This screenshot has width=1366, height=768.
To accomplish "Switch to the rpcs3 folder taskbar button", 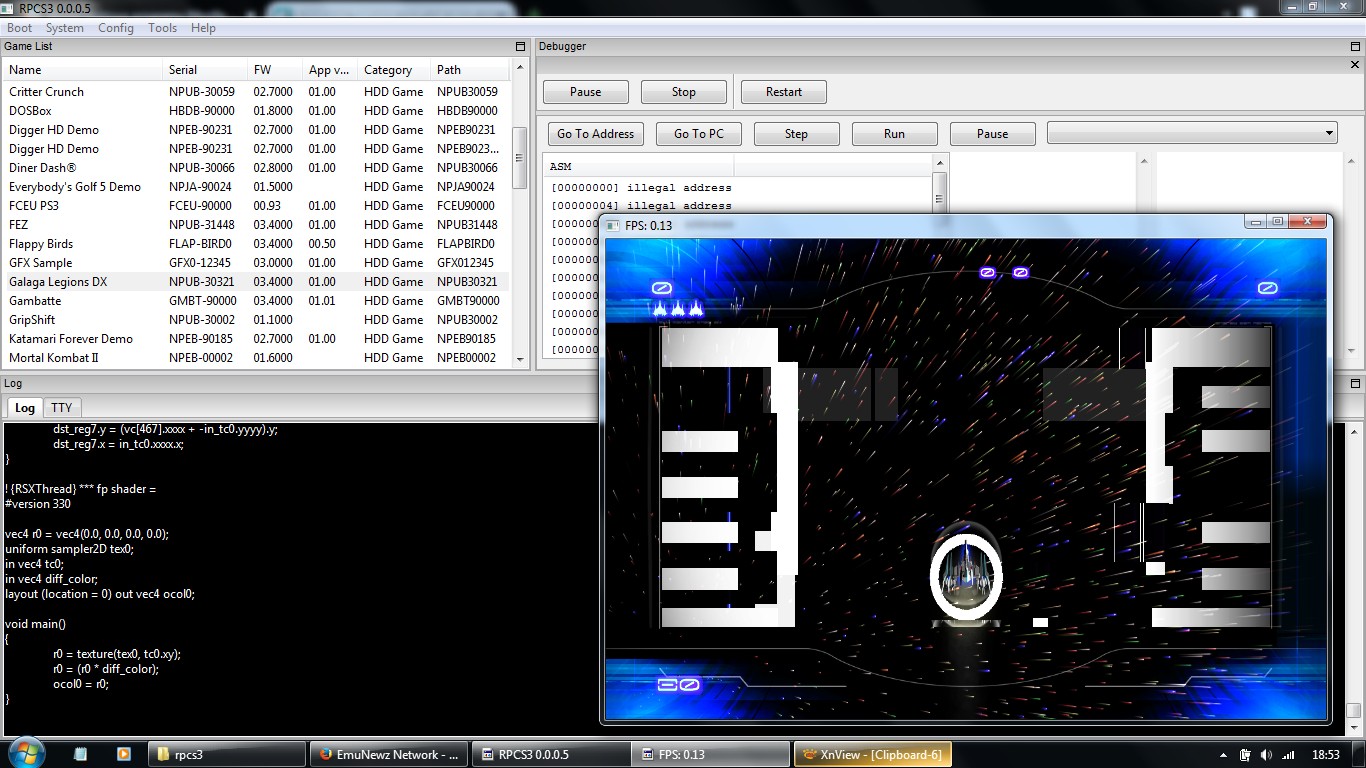I will click(227, 754).
